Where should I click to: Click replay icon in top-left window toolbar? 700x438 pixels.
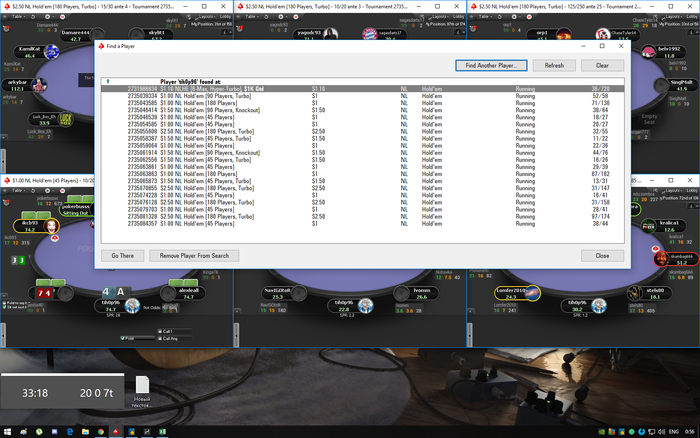[33, 17]
